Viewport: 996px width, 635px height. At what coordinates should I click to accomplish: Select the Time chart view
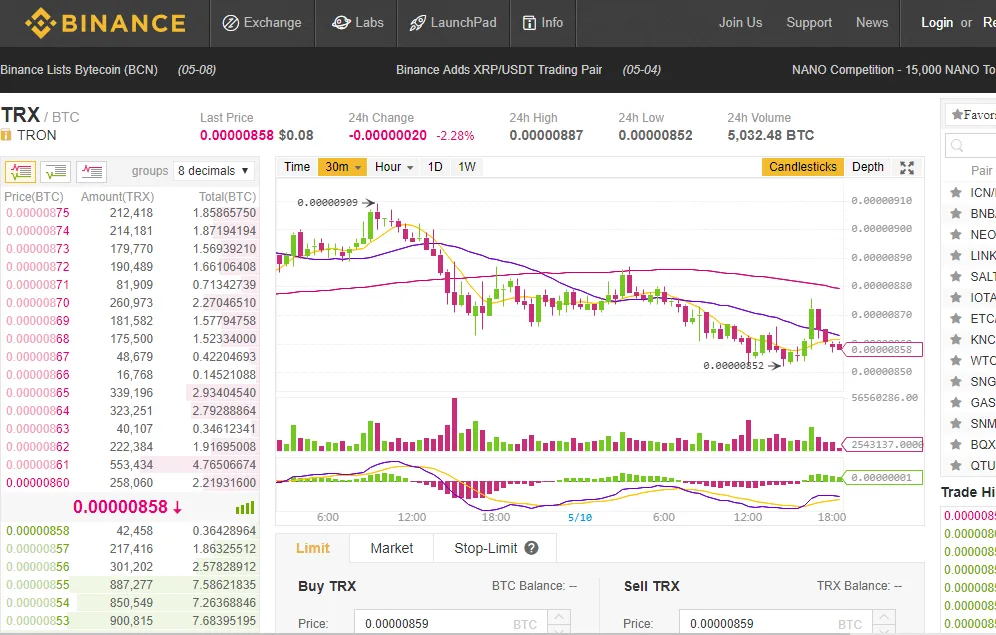pos(297,167)
